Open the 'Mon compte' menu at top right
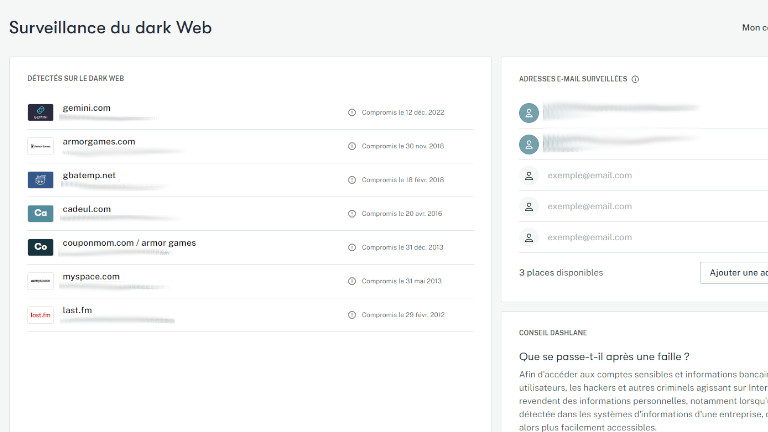 click(753, 28)
